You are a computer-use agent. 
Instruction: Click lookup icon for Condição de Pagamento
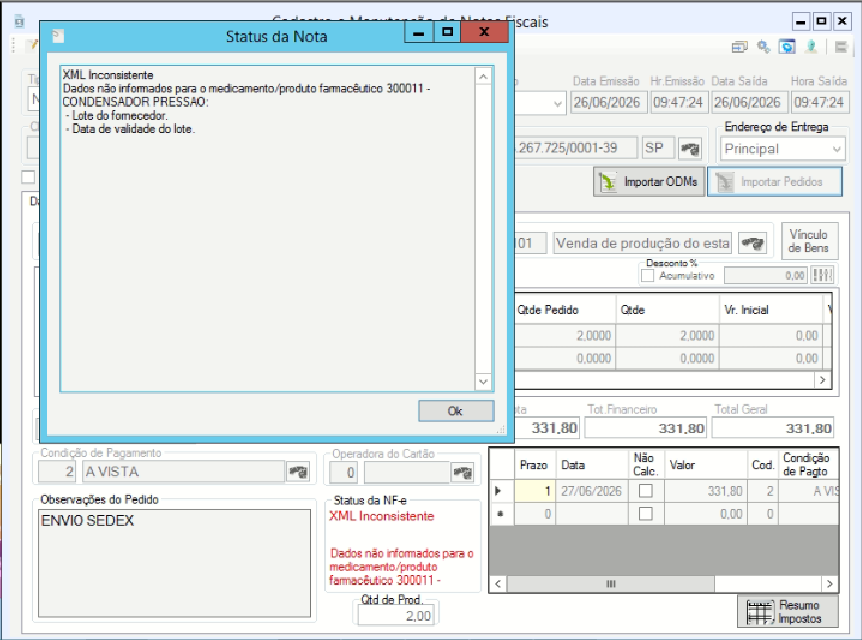coord(299,472)
